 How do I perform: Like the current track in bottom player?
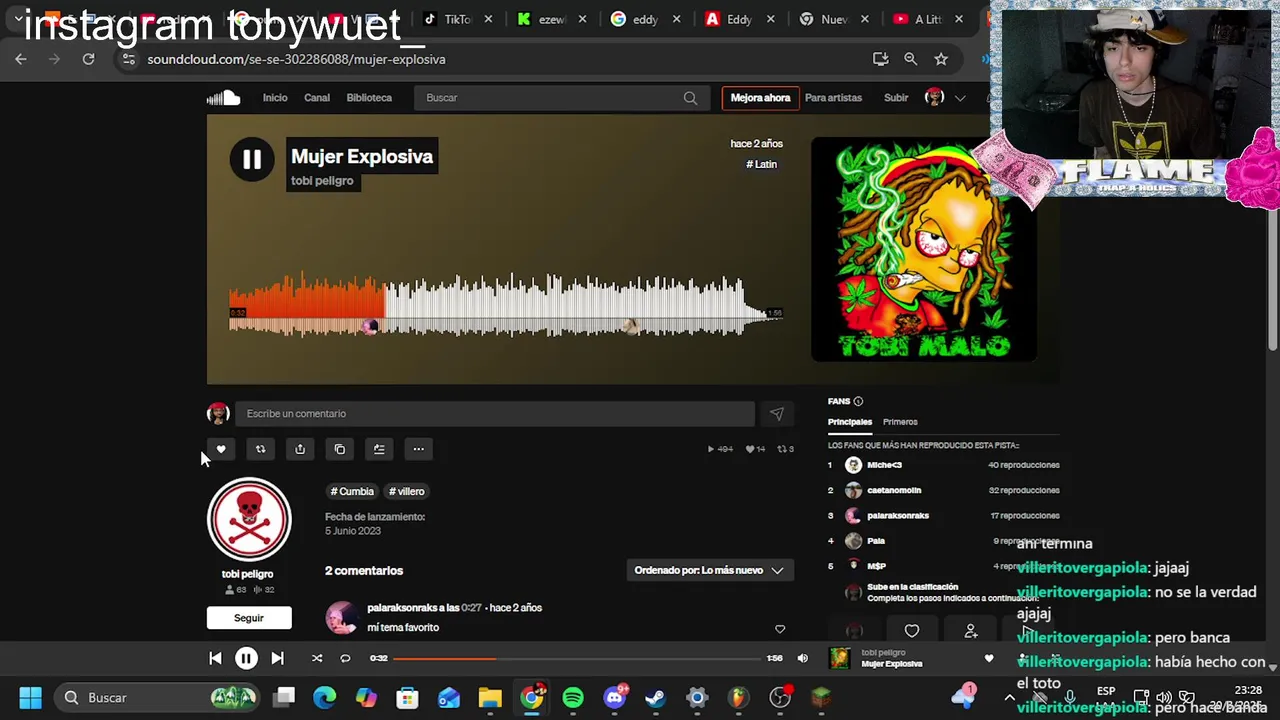(989, 658)
